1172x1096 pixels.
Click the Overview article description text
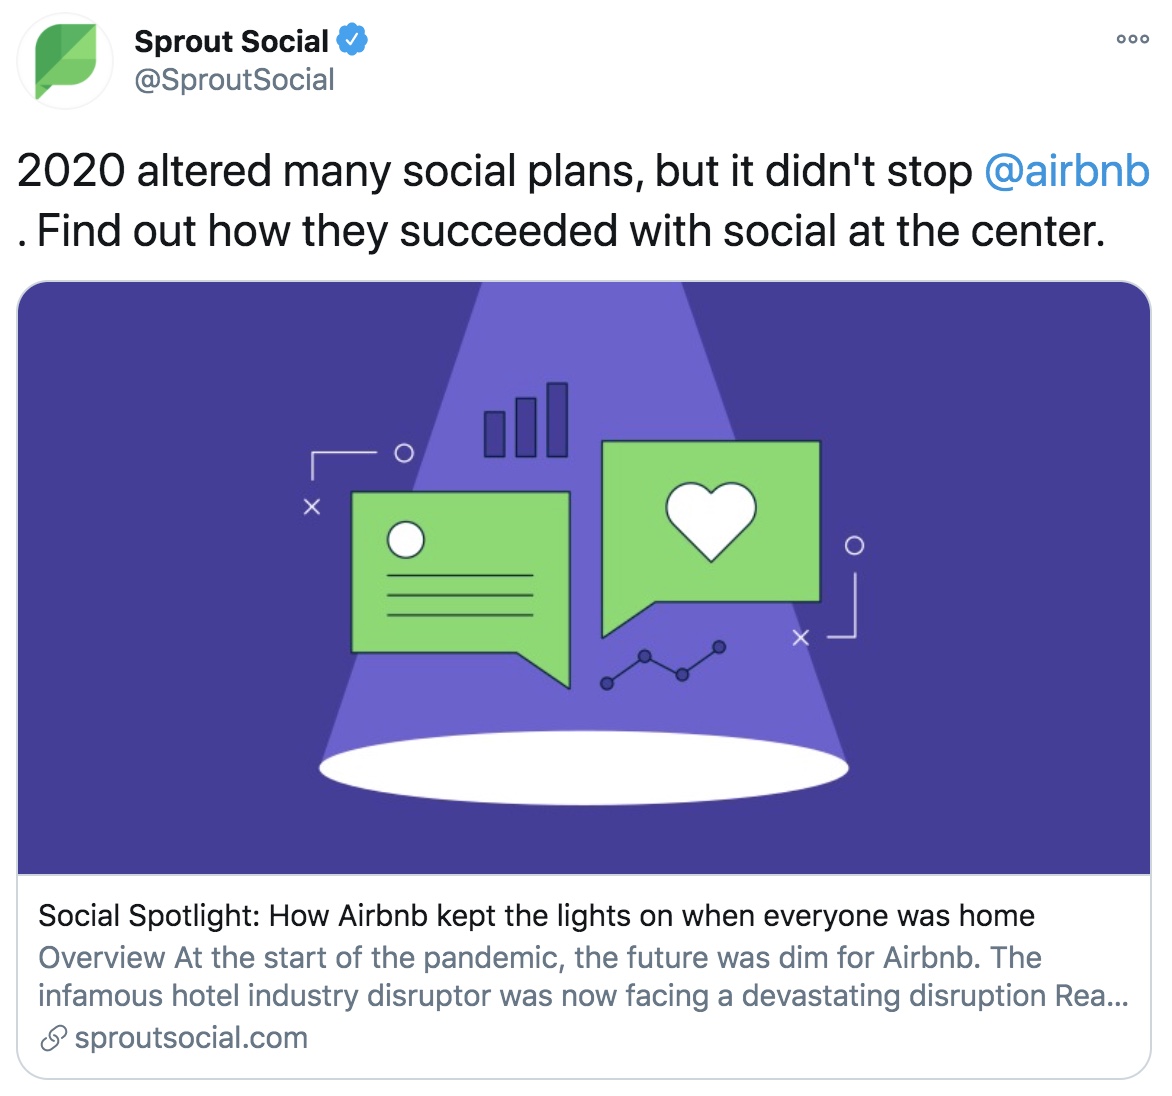(x=583, y=976)
